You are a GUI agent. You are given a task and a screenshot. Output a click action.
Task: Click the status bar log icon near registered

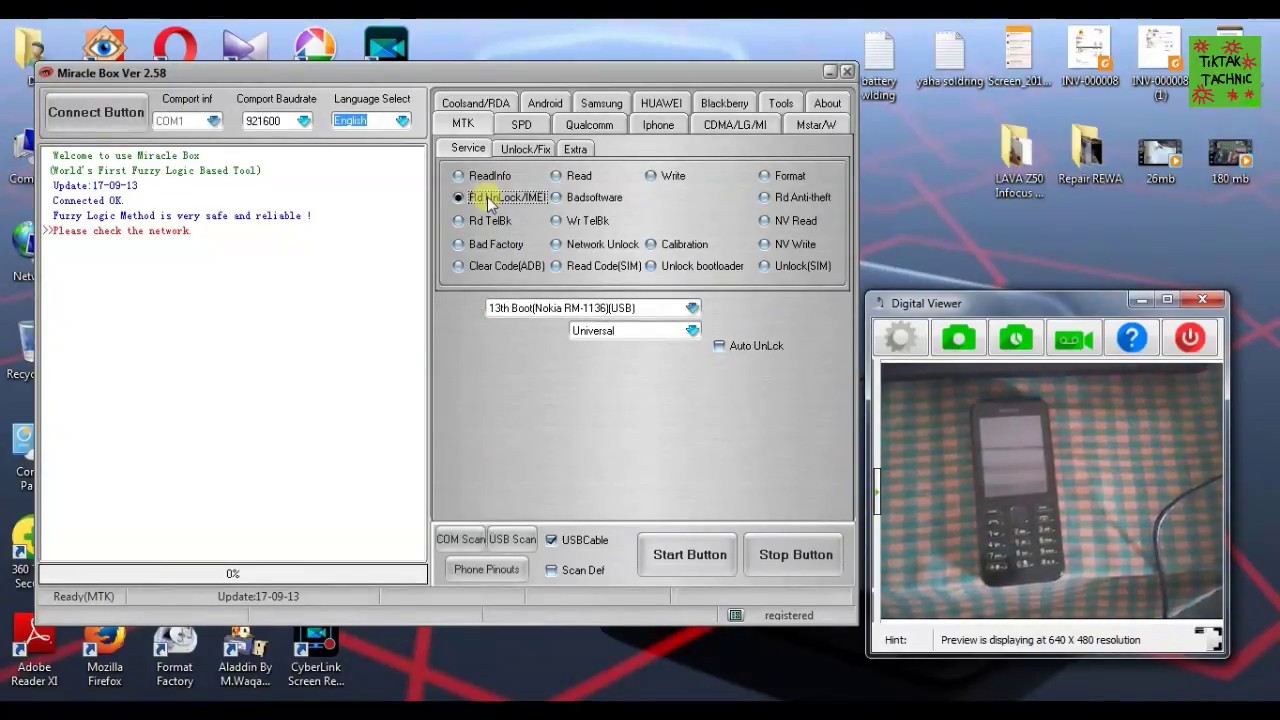[735, 615]
